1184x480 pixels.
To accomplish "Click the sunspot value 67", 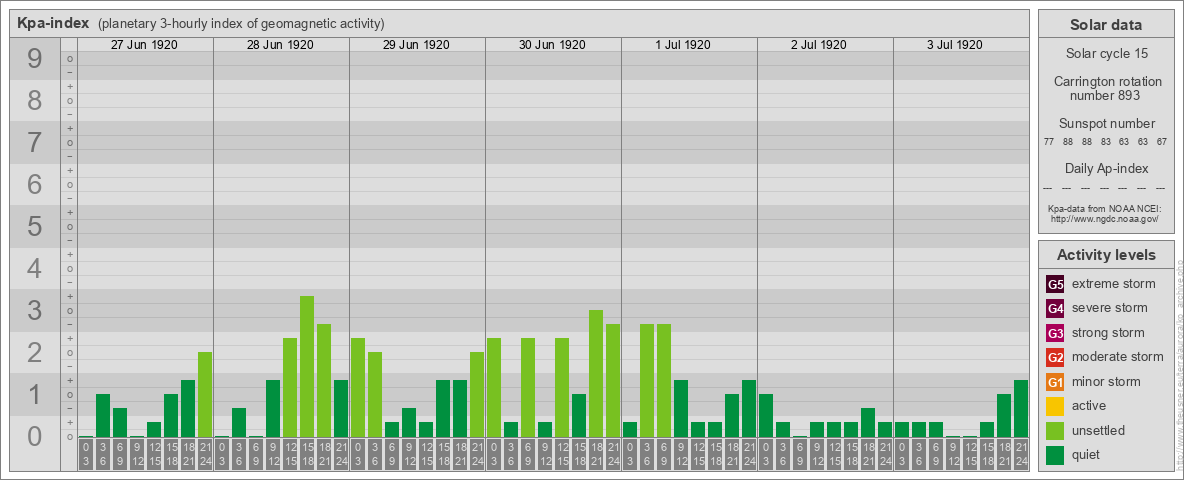I will click(x=1162, y=141).
